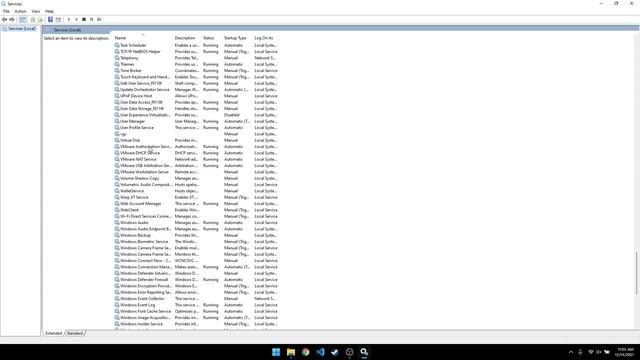Click the Windows Audio service gear icon

[117, 223]
